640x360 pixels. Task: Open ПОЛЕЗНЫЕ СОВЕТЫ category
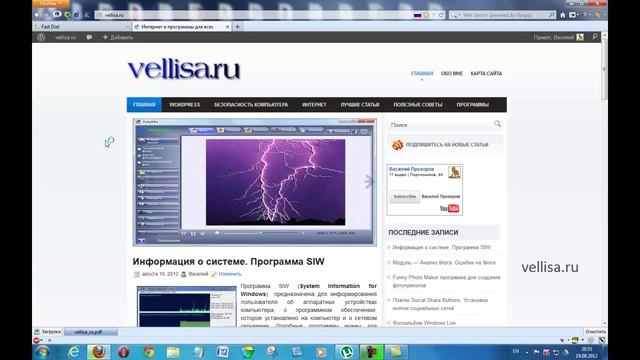point(418,104)
